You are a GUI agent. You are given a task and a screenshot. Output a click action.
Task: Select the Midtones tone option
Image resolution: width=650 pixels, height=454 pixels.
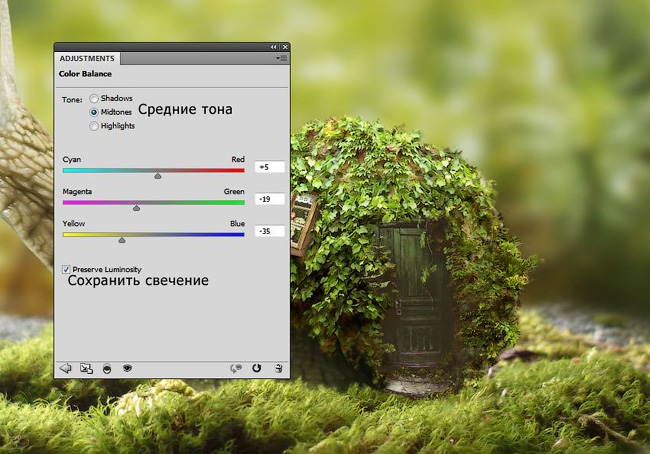95,112
